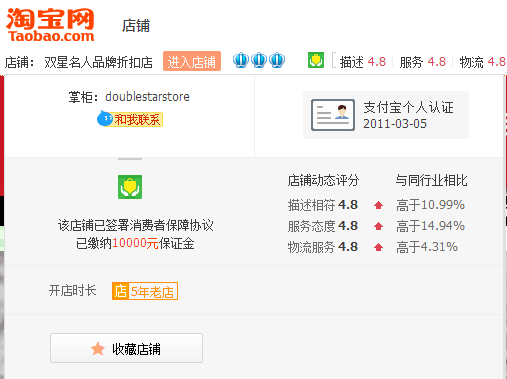The width and height of the screenshot is (507, 379).
Task: Click the orange star in 收藏店铺 button
Action: [x=98, y=349]
